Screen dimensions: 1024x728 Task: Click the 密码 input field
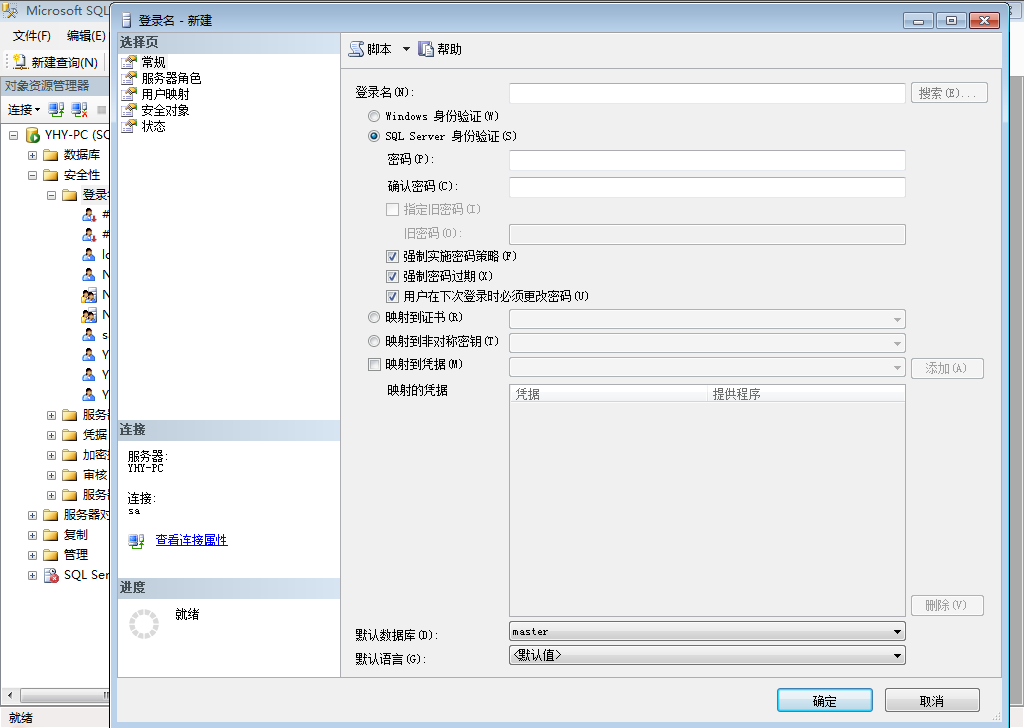pos(707,160)
